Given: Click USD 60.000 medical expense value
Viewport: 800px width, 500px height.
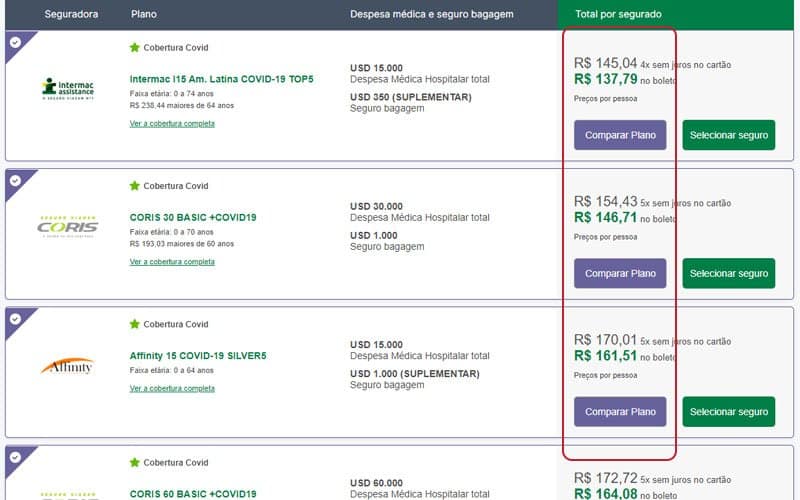Looking at the screenshot, I should [x=376, y=483].
